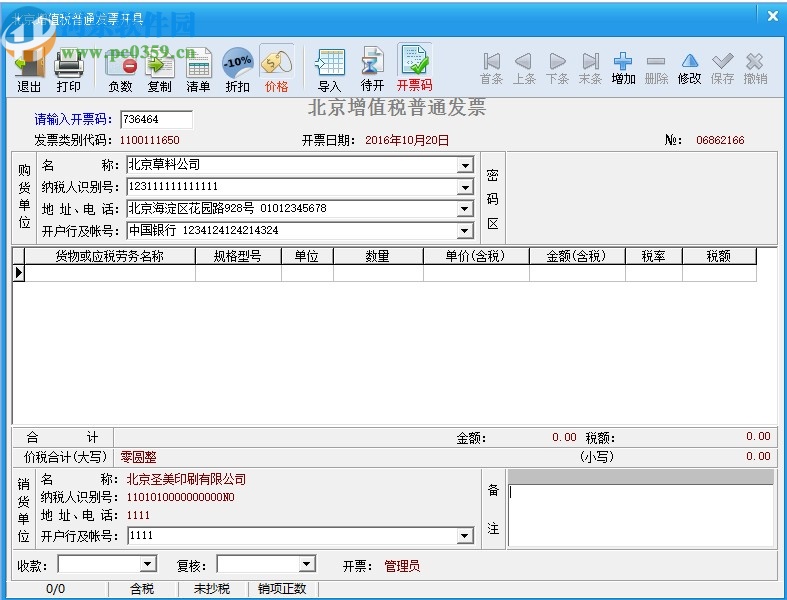Screen dimensions: 787x600
Task: Click the 销项正数 status bar entry
Action: [282, 589]
